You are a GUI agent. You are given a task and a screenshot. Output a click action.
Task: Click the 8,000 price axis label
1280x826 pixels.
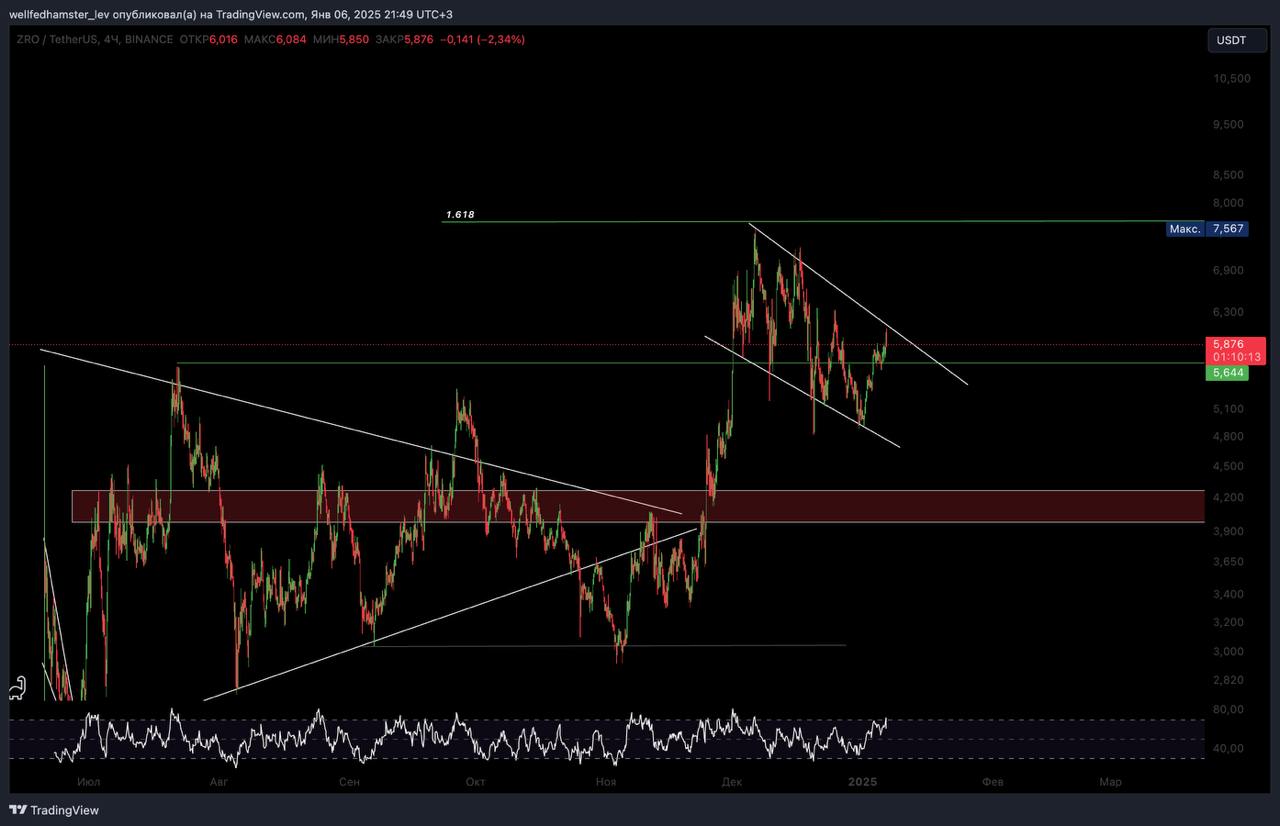tap(1230, 202)
